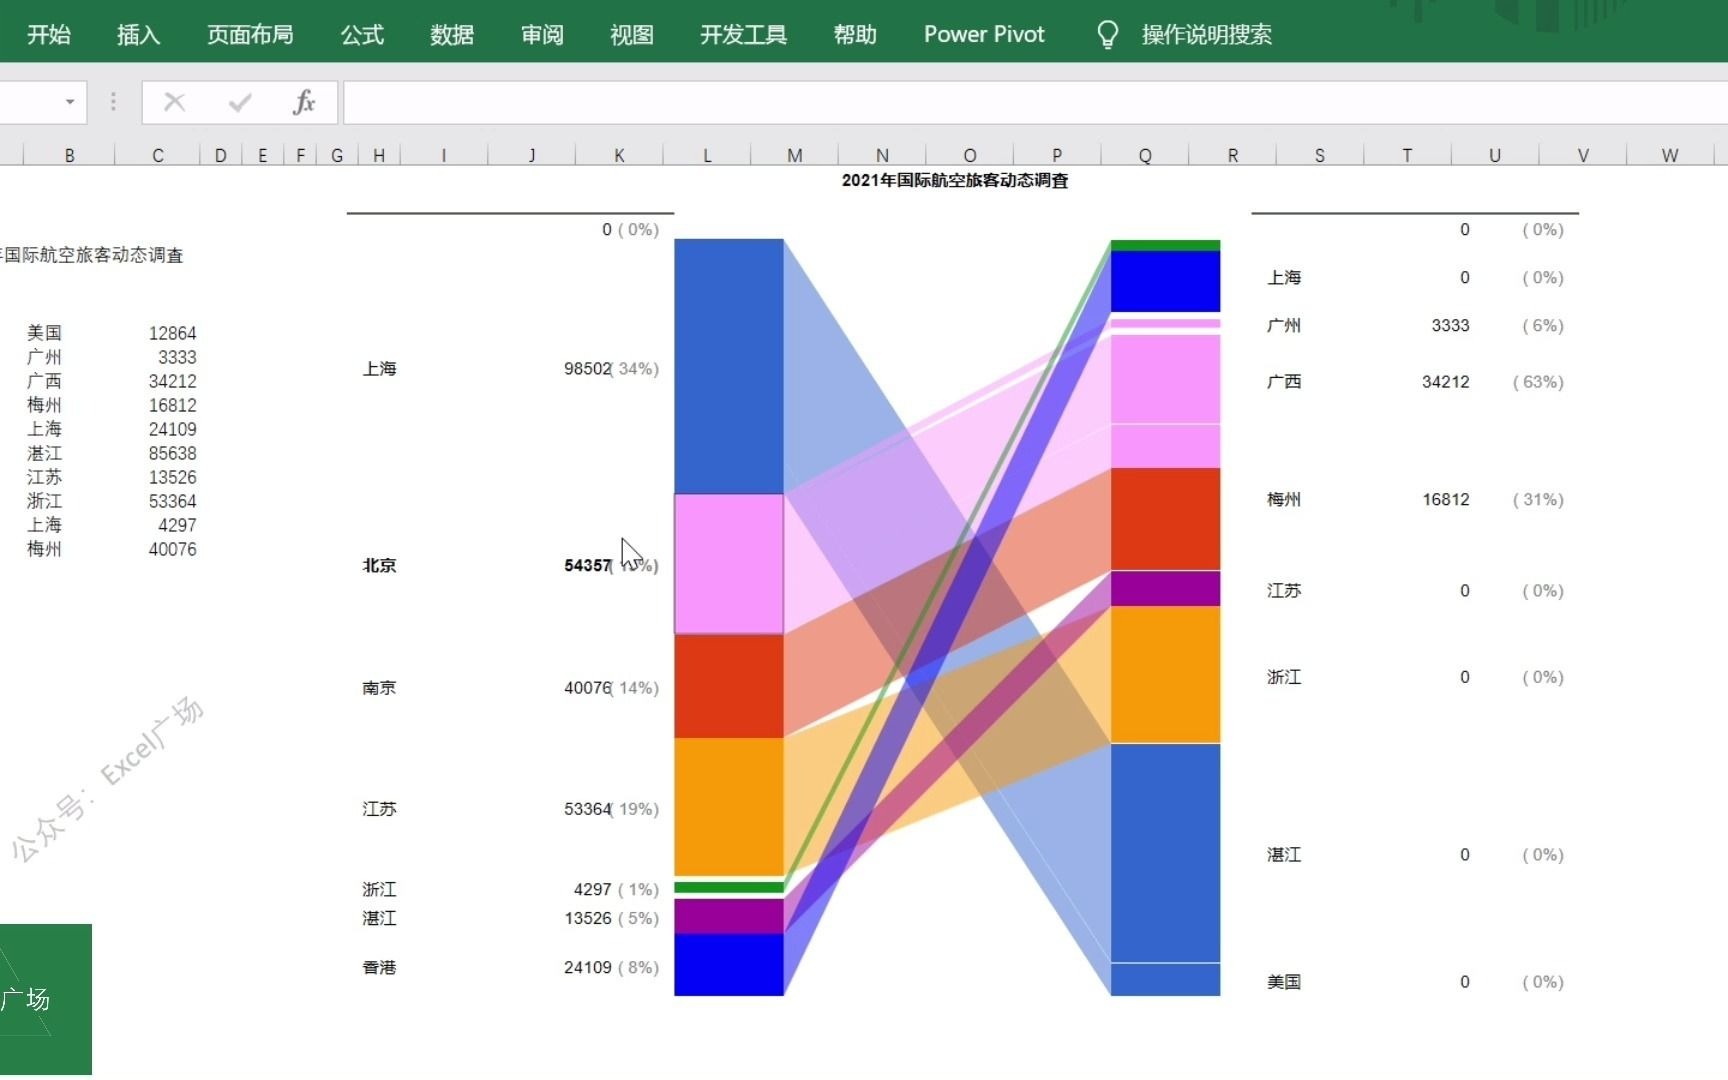Select the pink 北京 block in chart
Viewport: 1728px width, 1080px height.
tap(728, 565)
